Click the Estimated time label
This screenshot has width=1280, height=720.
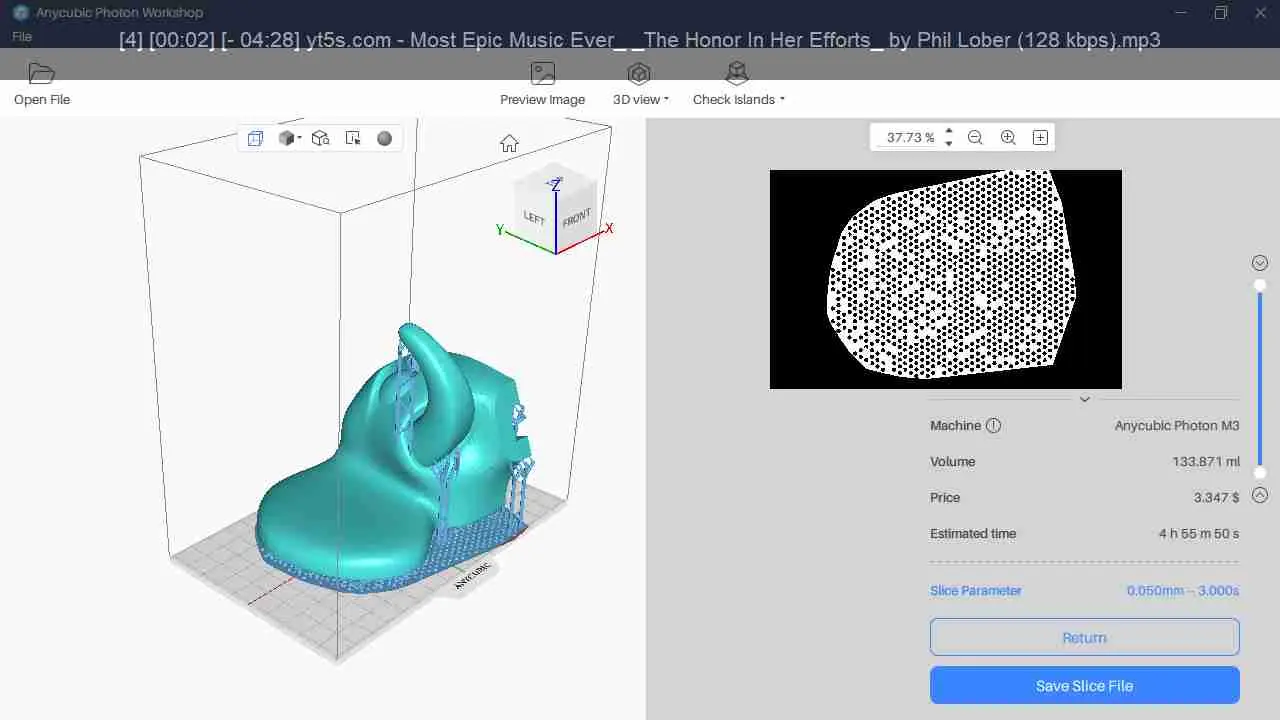coord(973,533)
